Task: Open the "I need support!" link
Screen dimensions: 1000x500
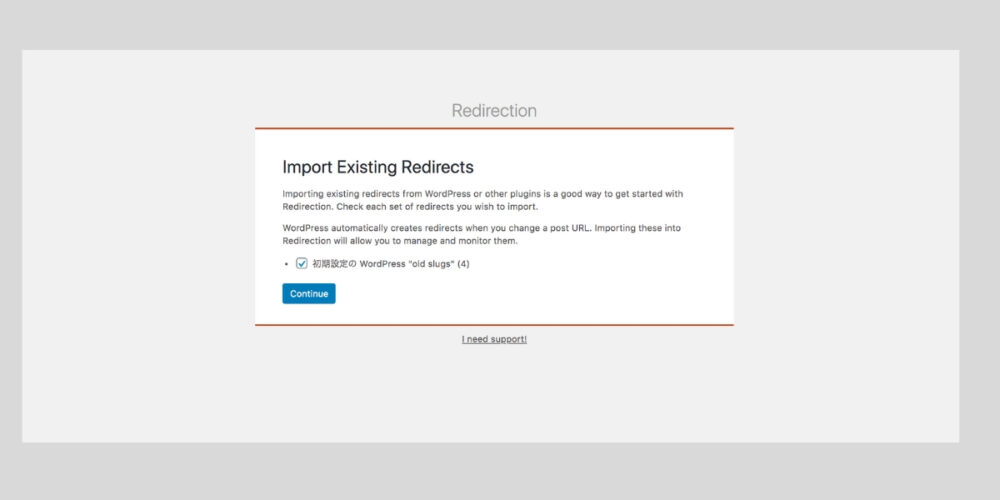Action: click(494, 339)
